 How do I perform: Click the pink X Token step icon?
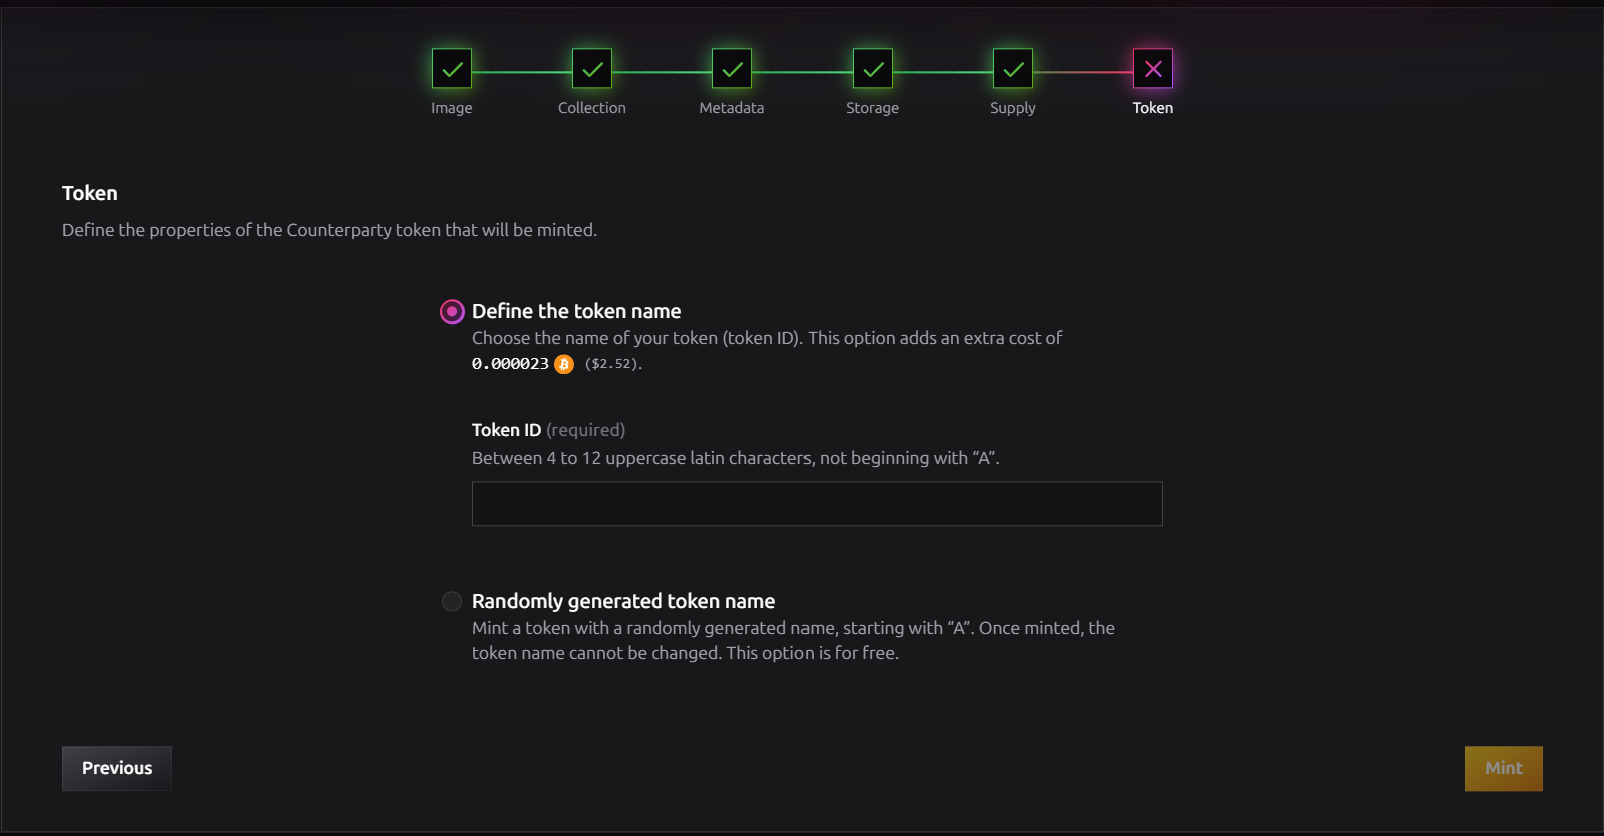click(x=1153, y=69)
